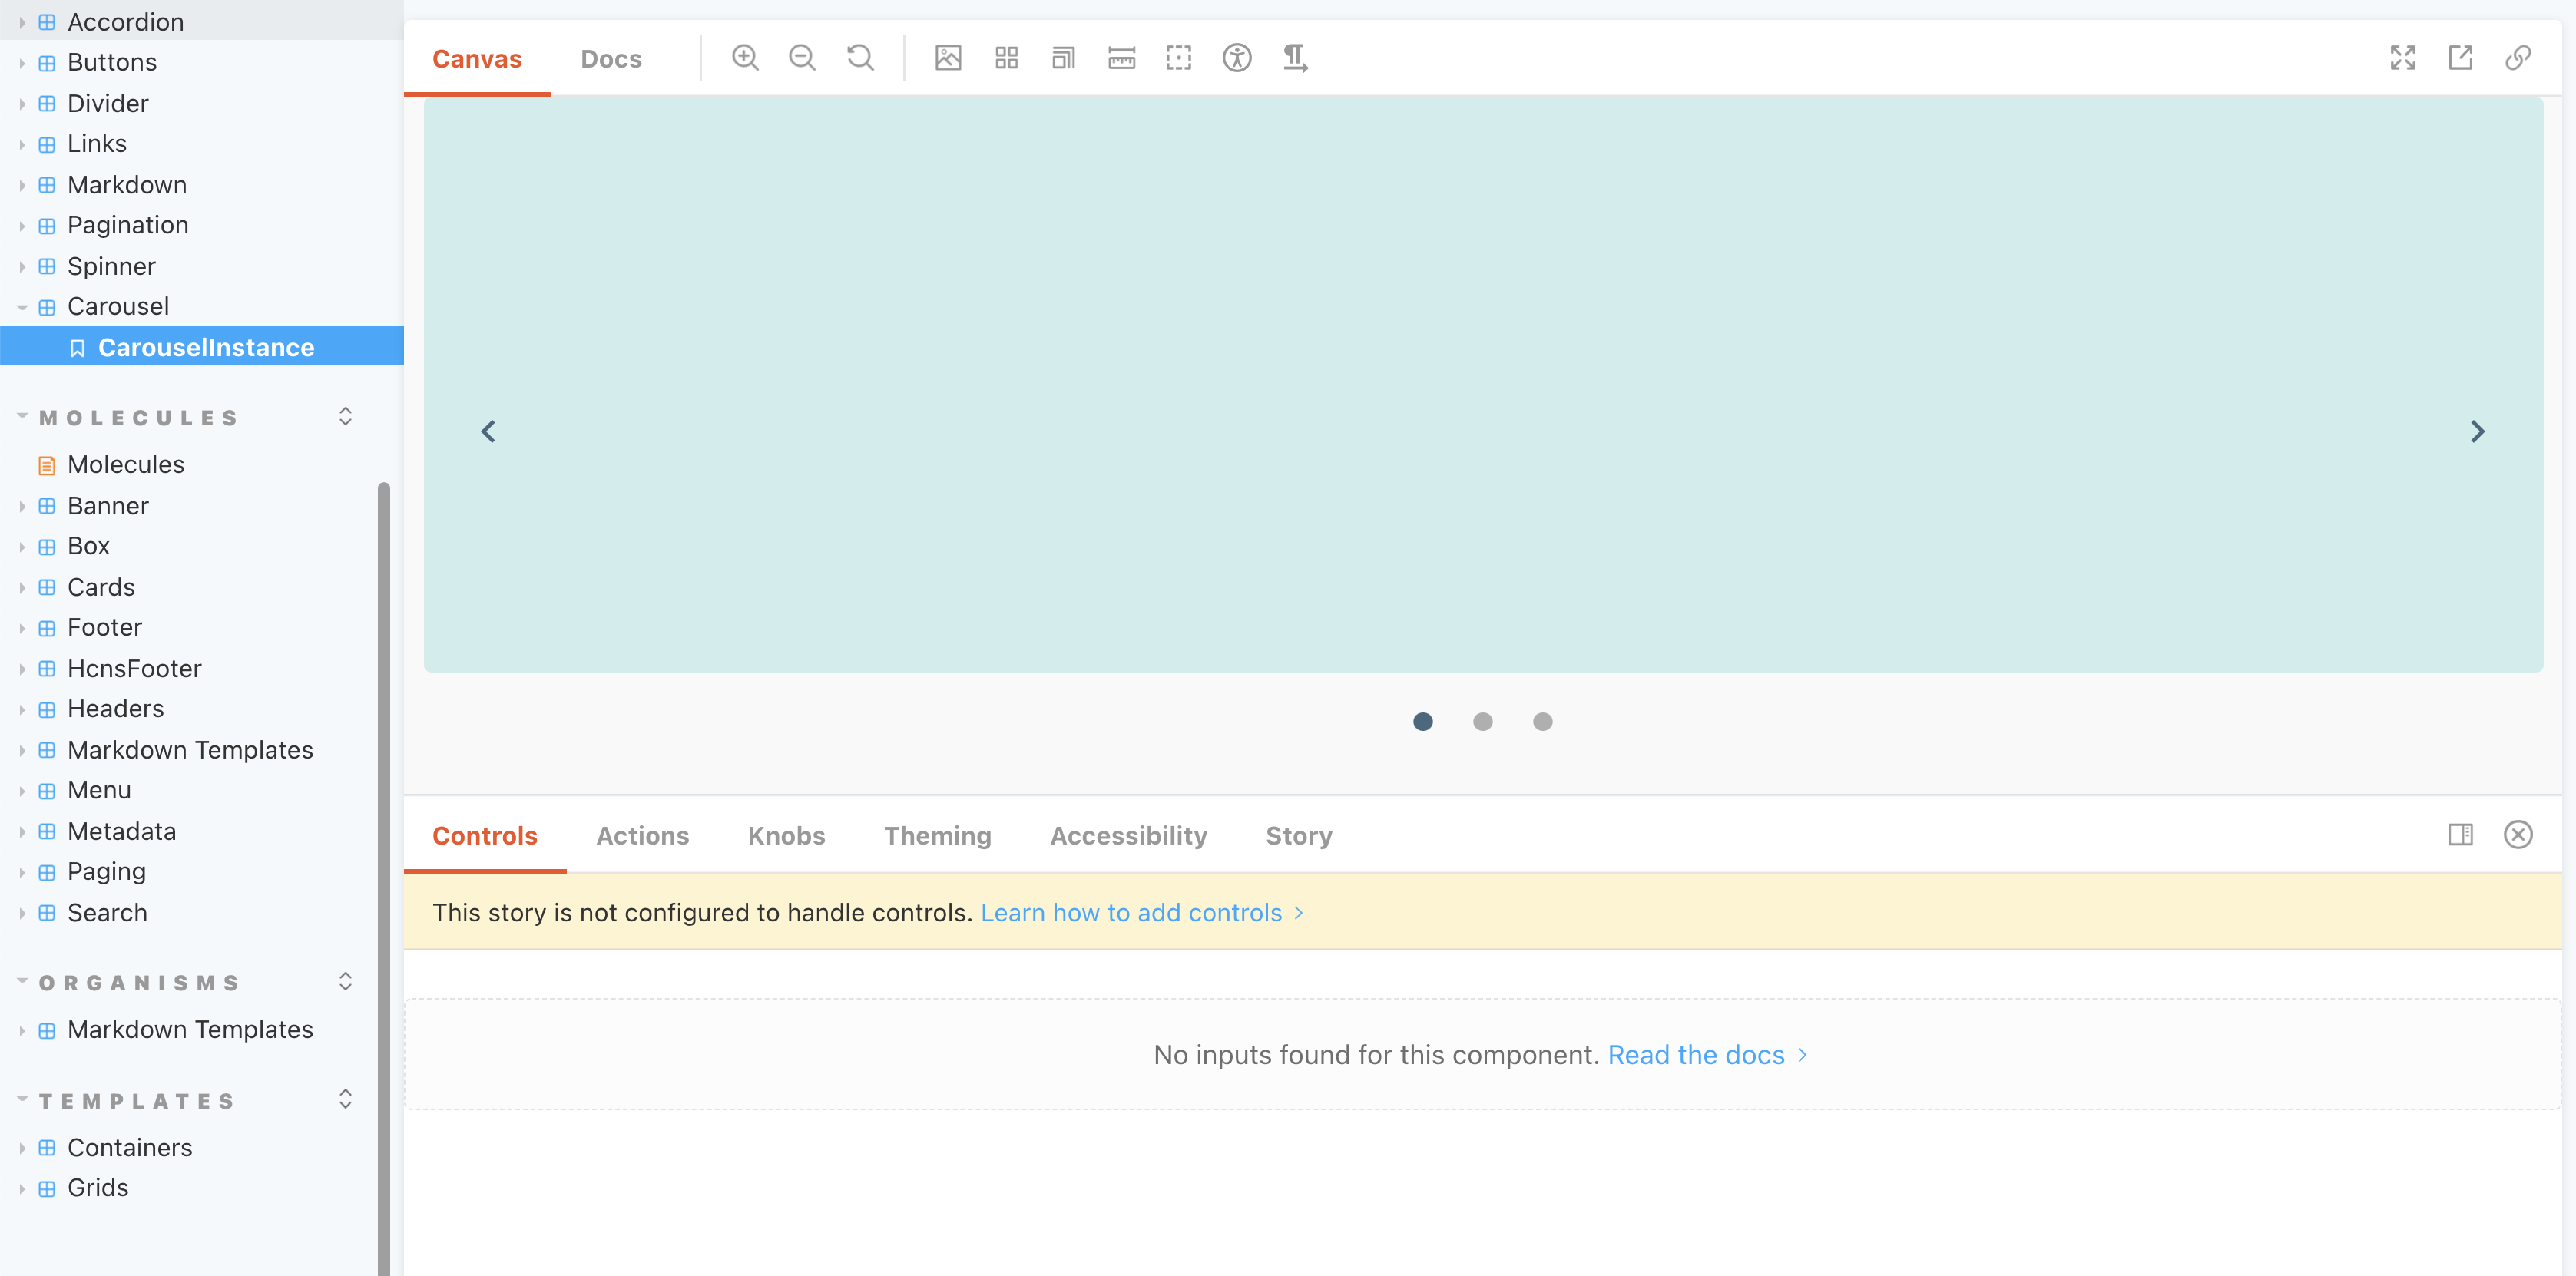Change the addon panel orientation icon
Screen dimensions: 2576x1276
coord(2460,835)
